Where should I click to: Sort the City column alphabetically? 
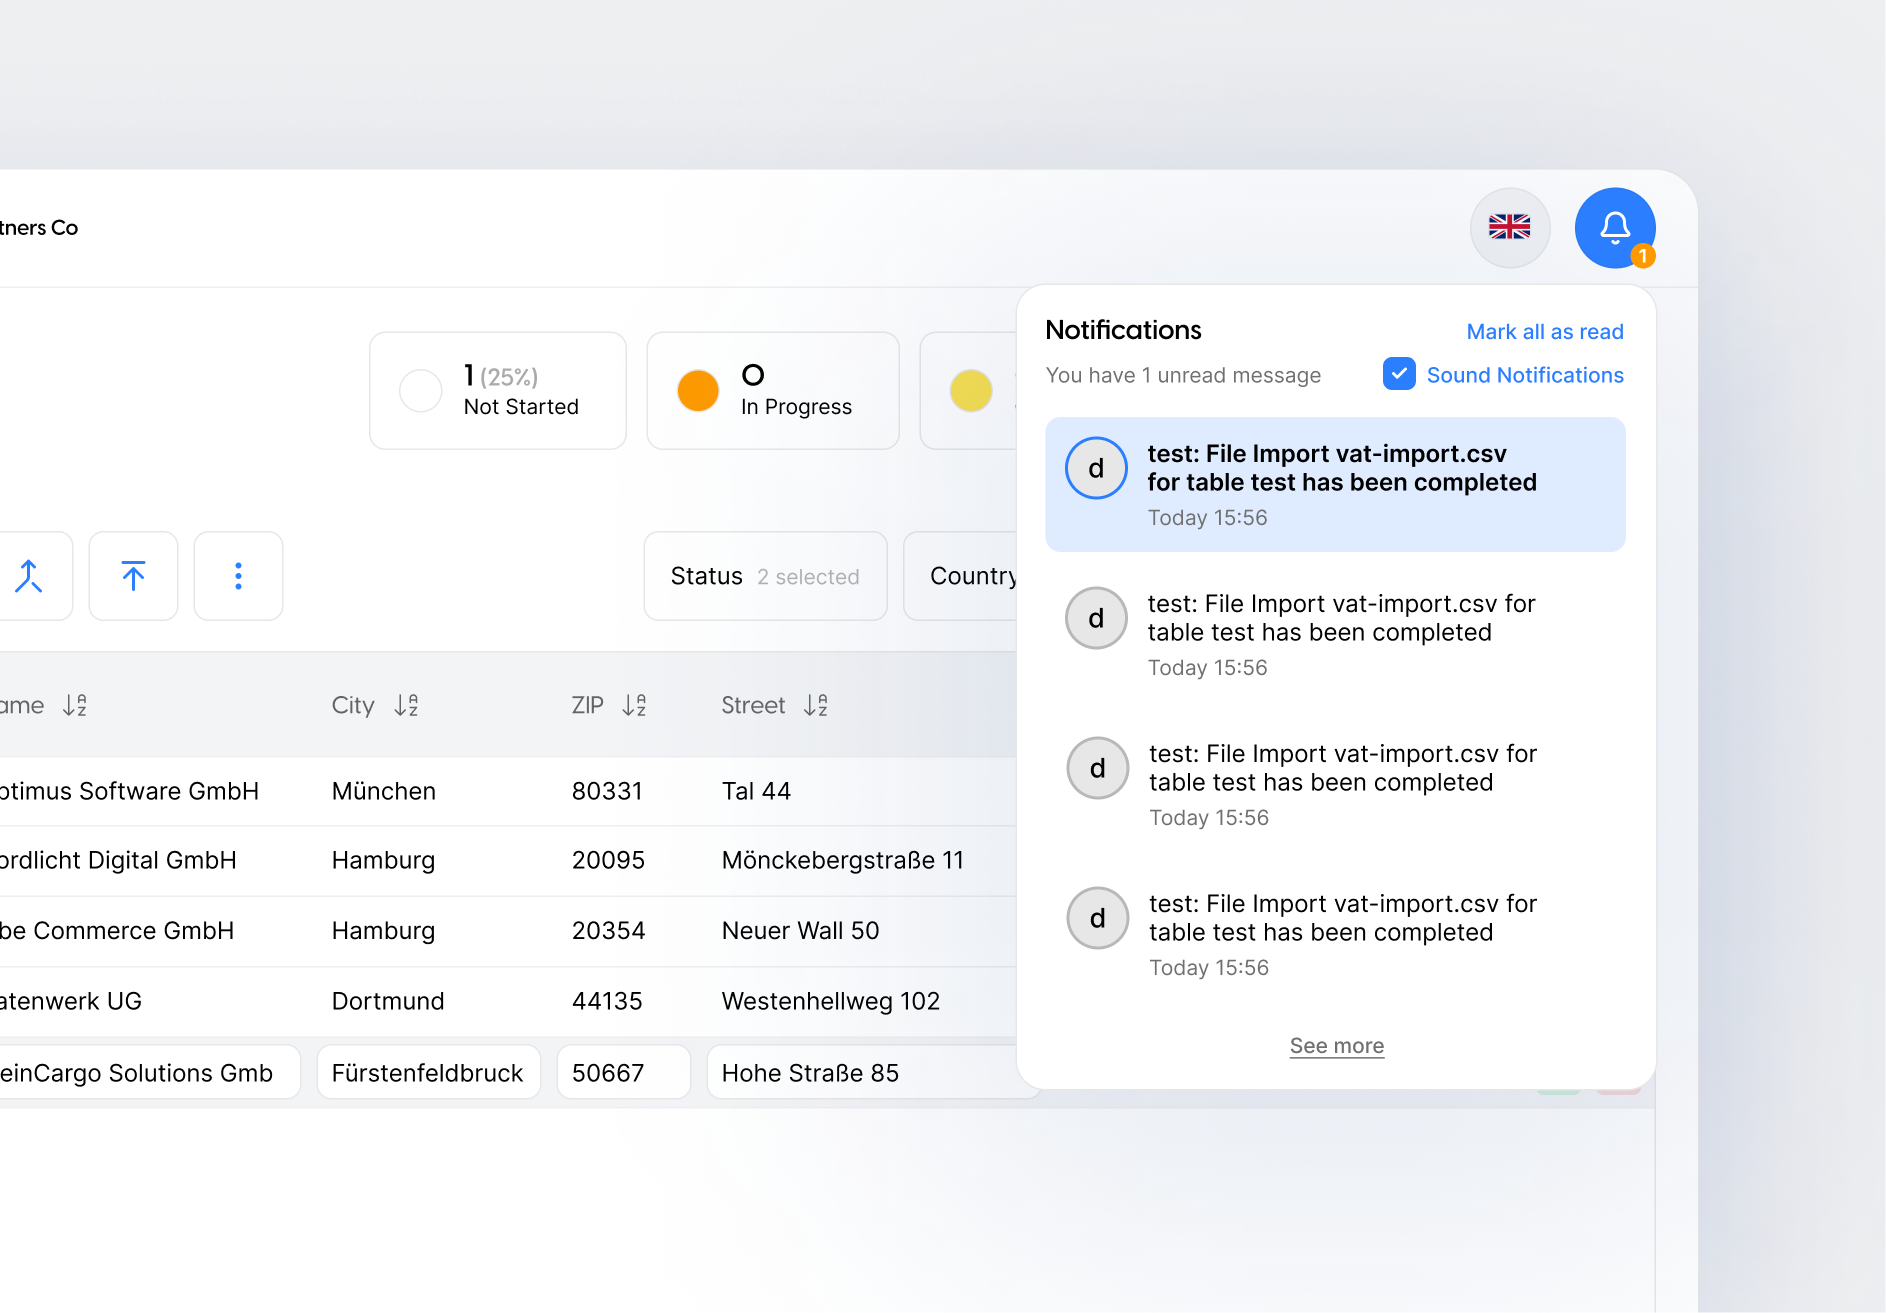tap(406, 705)
